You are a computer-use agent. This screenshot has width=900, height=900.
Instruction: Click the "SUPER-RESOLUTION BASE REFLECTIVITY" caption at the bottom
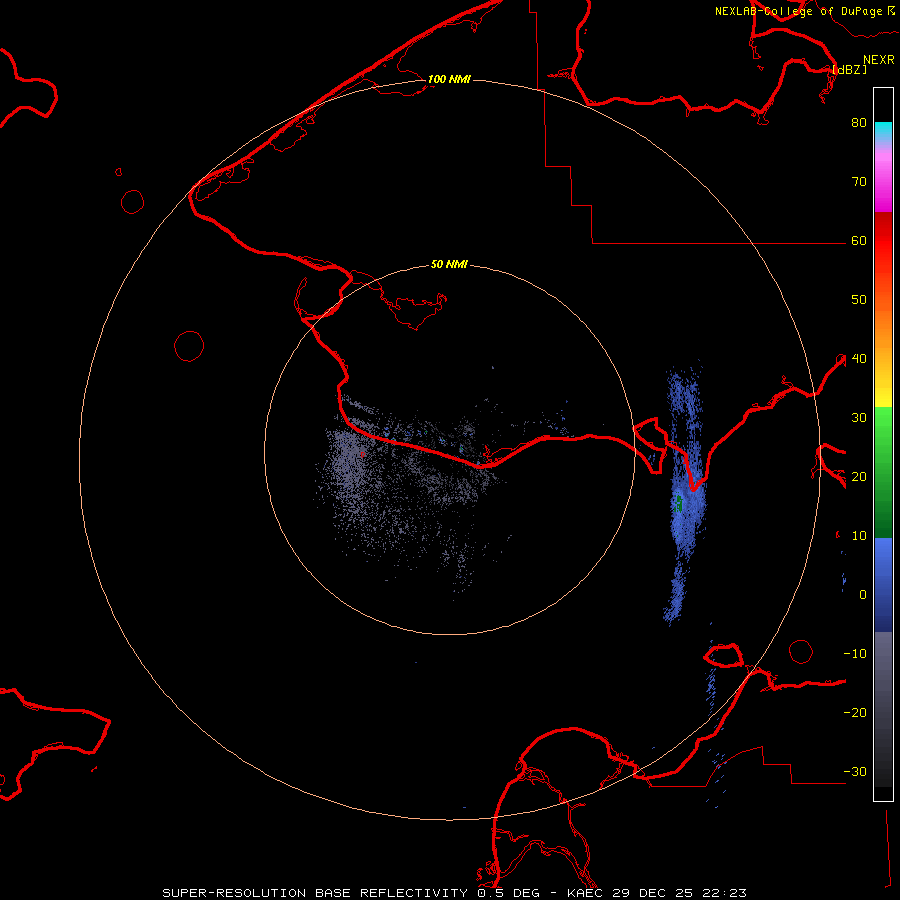[313, 893]
